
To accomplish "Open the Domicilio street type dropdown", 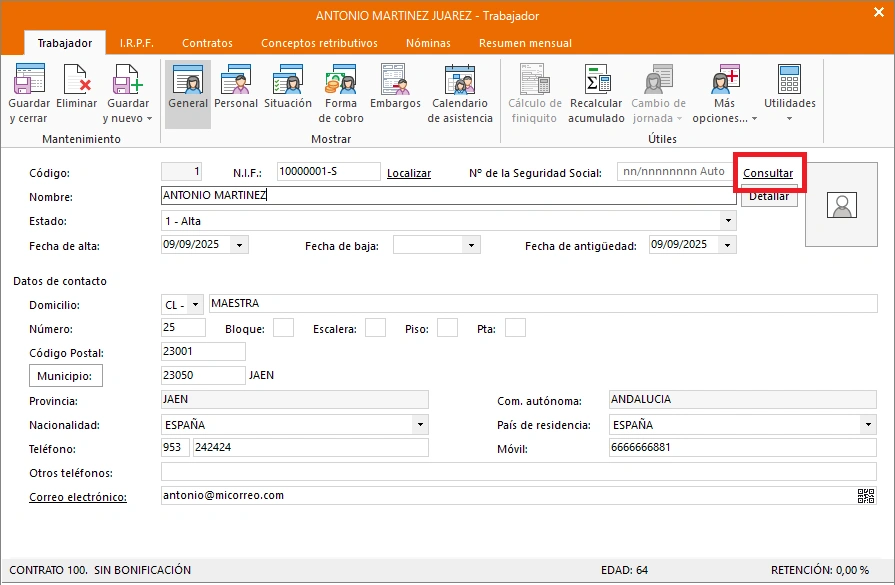I will coord(194,304).
